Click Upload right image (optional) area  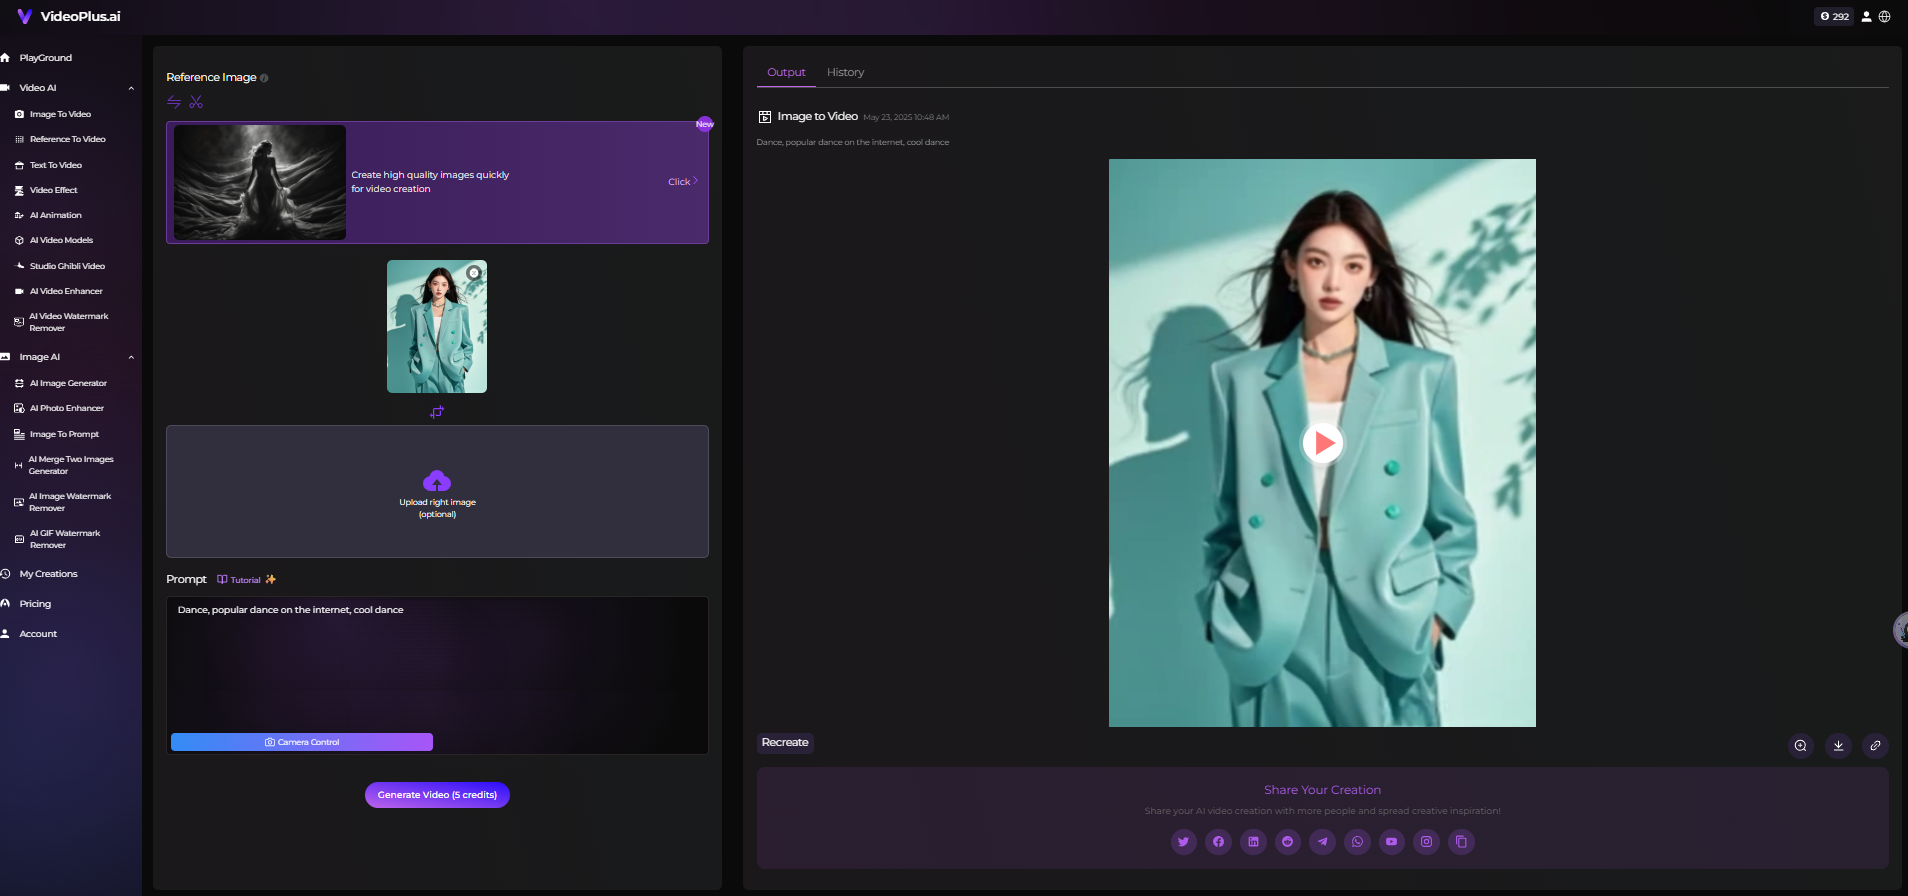(x=437, y=491)
